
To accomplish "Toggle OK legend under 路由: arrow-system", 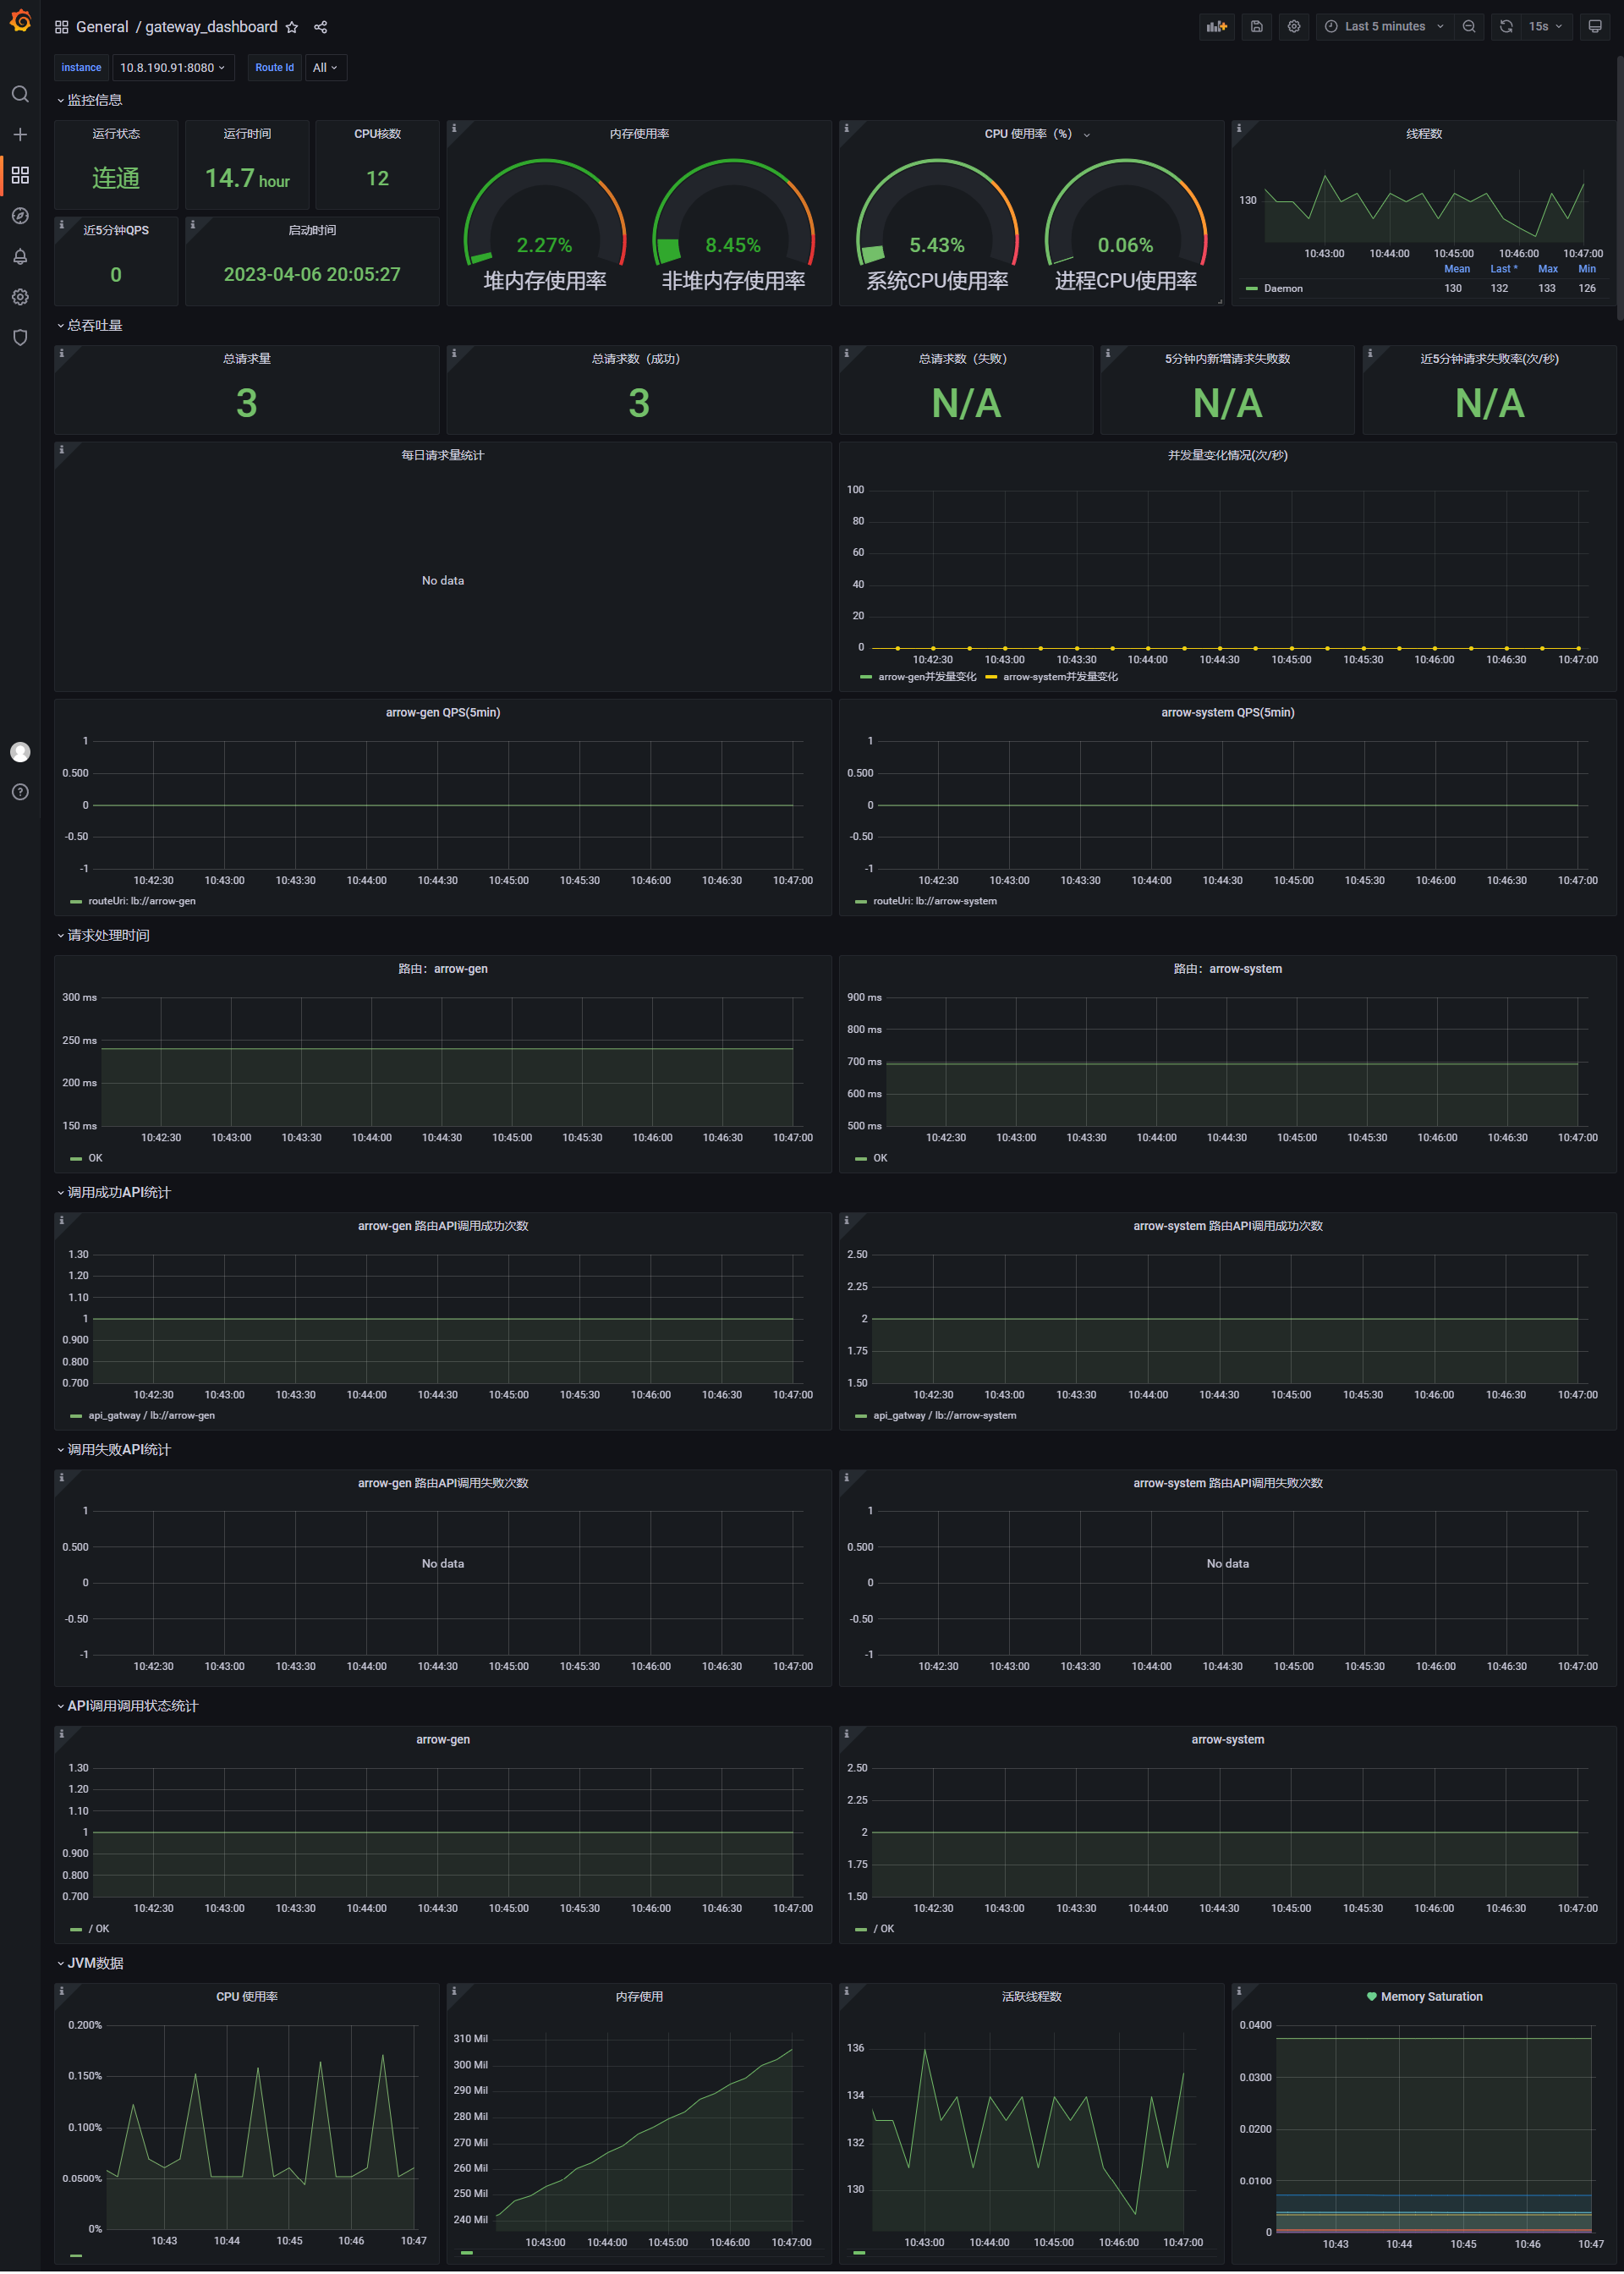I will pos(881,1159).
